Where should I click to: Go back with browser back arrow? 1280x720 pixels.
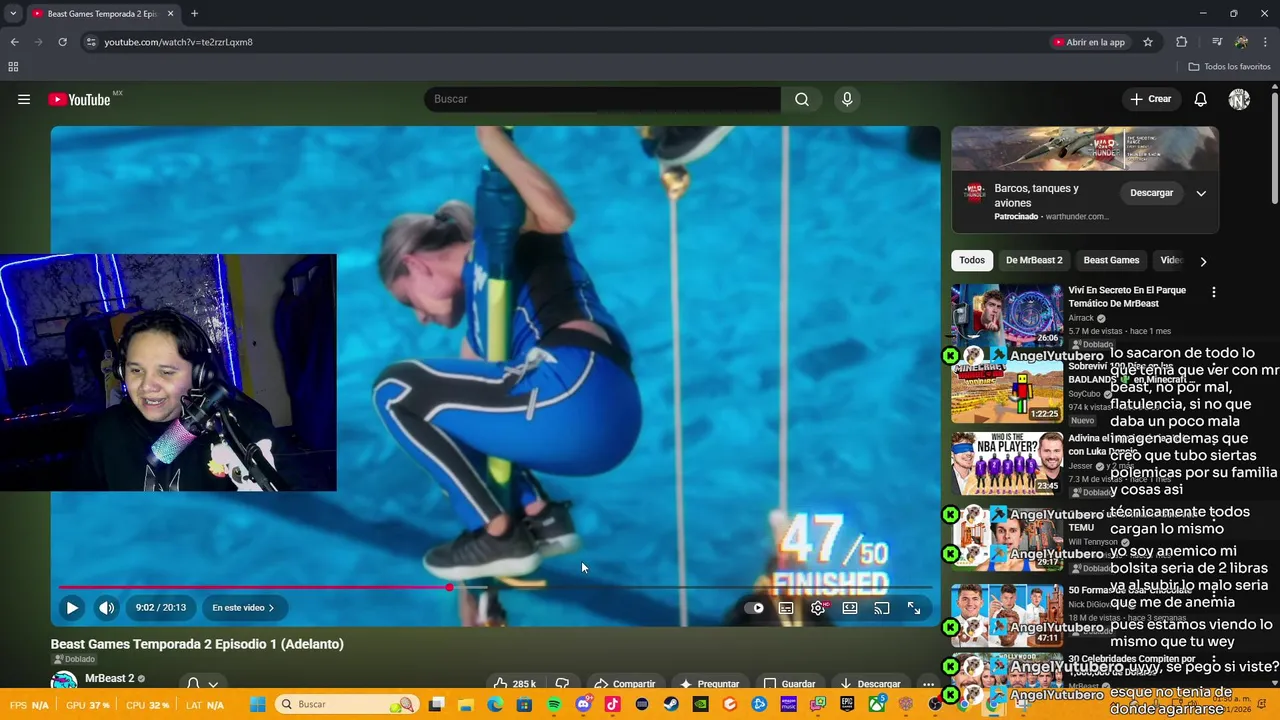(x=14, y=42)
